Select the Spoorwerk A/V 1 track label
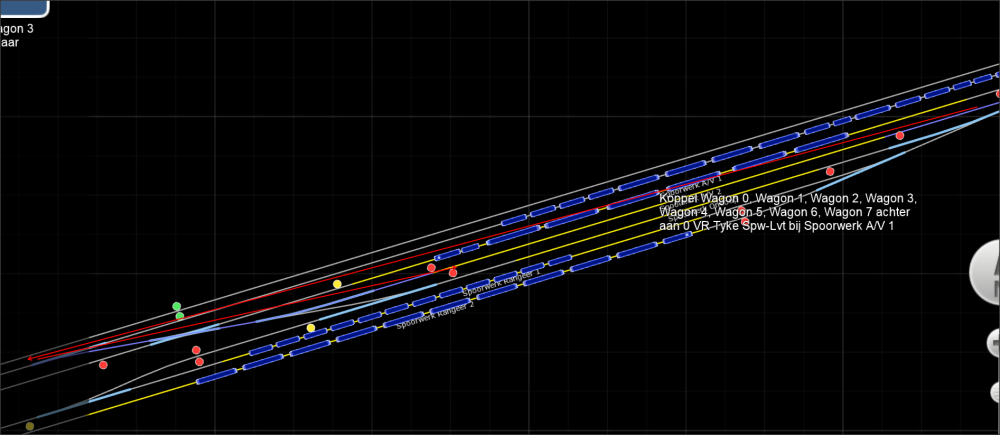Screen dimensions: 1000x435 [694, 184]
